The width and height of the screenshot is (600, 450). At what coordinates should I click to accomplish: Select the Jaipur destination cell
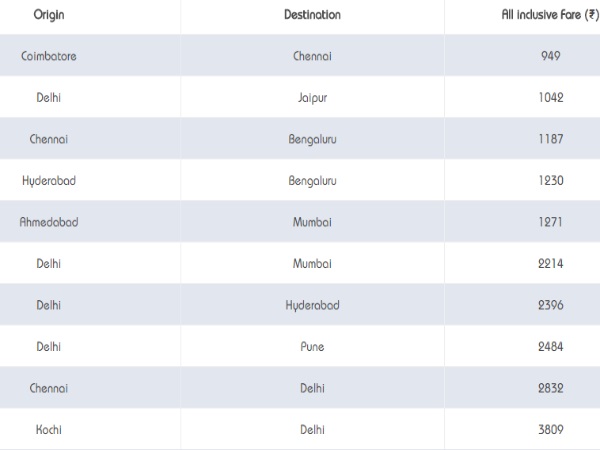tap(312, 98)
